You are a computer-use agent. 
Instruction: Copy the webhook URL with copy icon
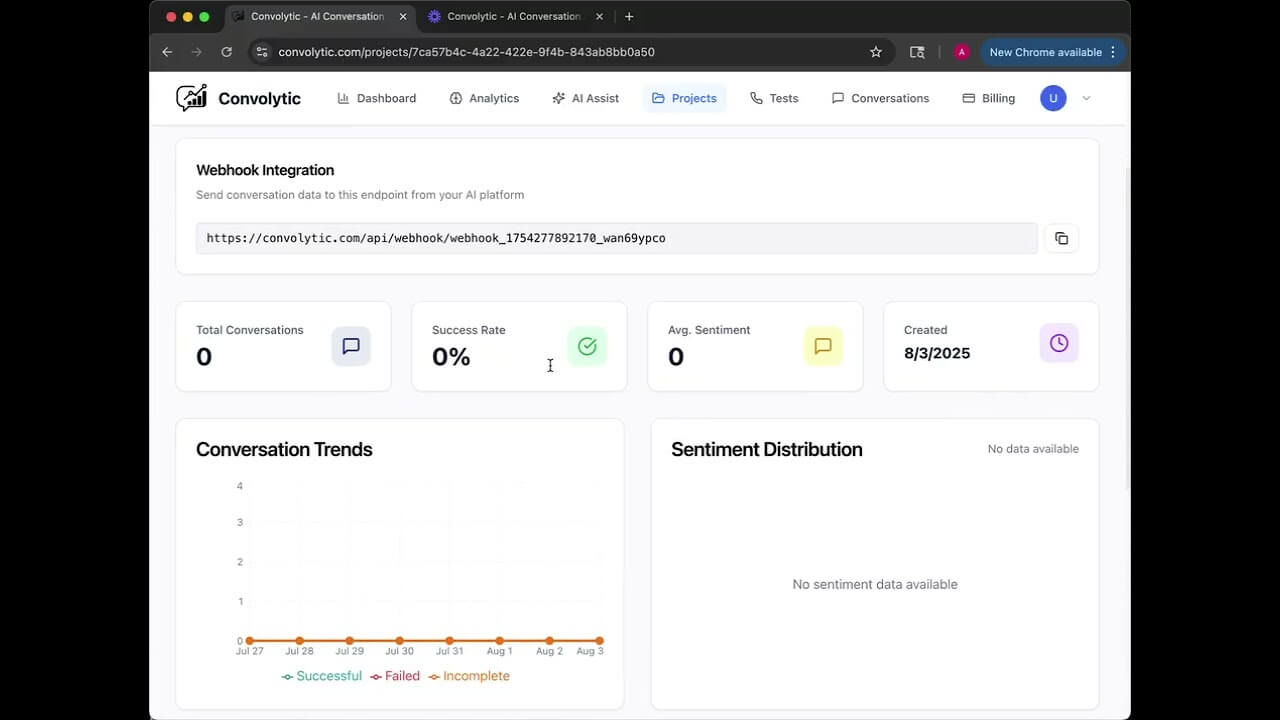click(1061, 238)
